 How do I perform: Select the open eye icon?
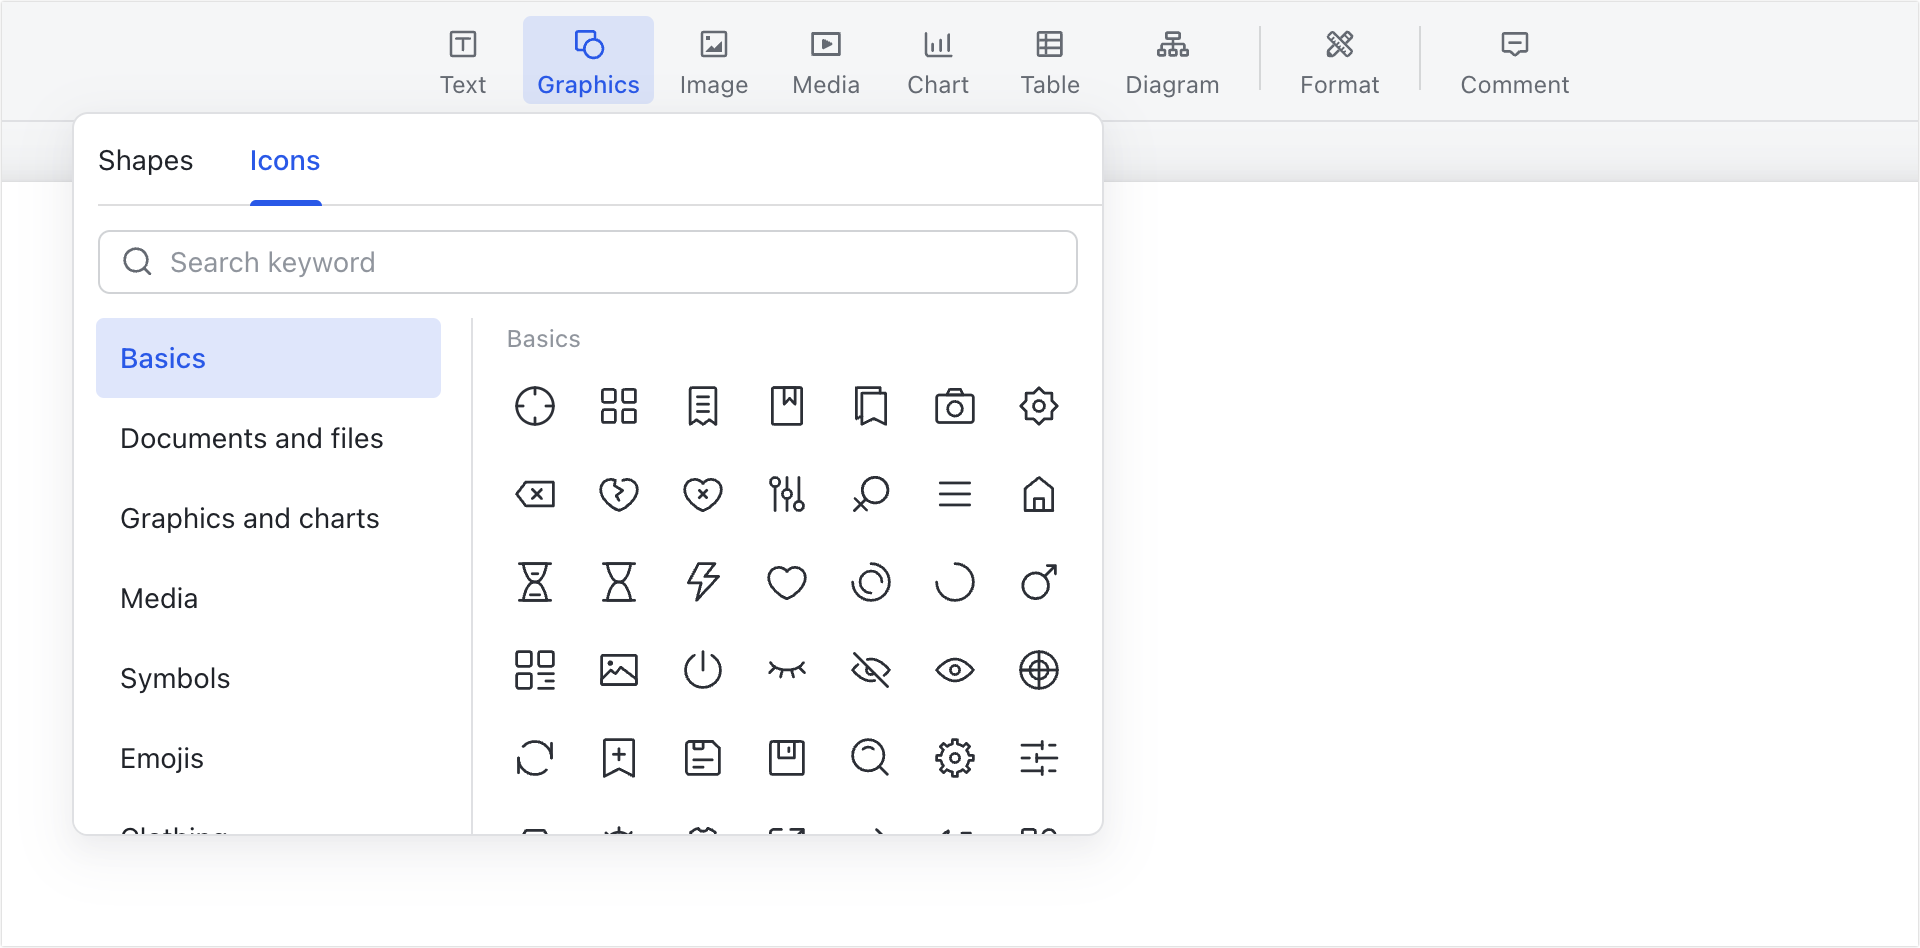(x=955, y=670)
